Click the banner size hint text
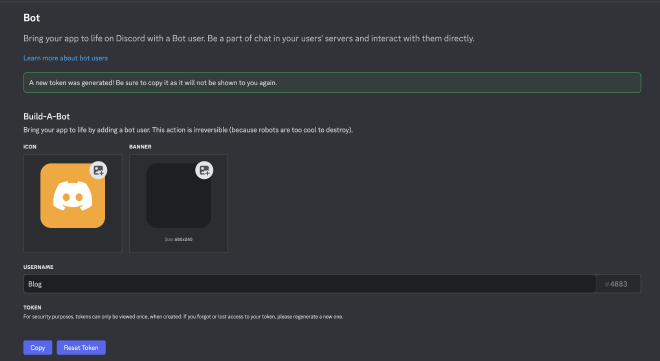Viewport: 660px width, 361px height. pyautogui.click(x=178, y=239)
